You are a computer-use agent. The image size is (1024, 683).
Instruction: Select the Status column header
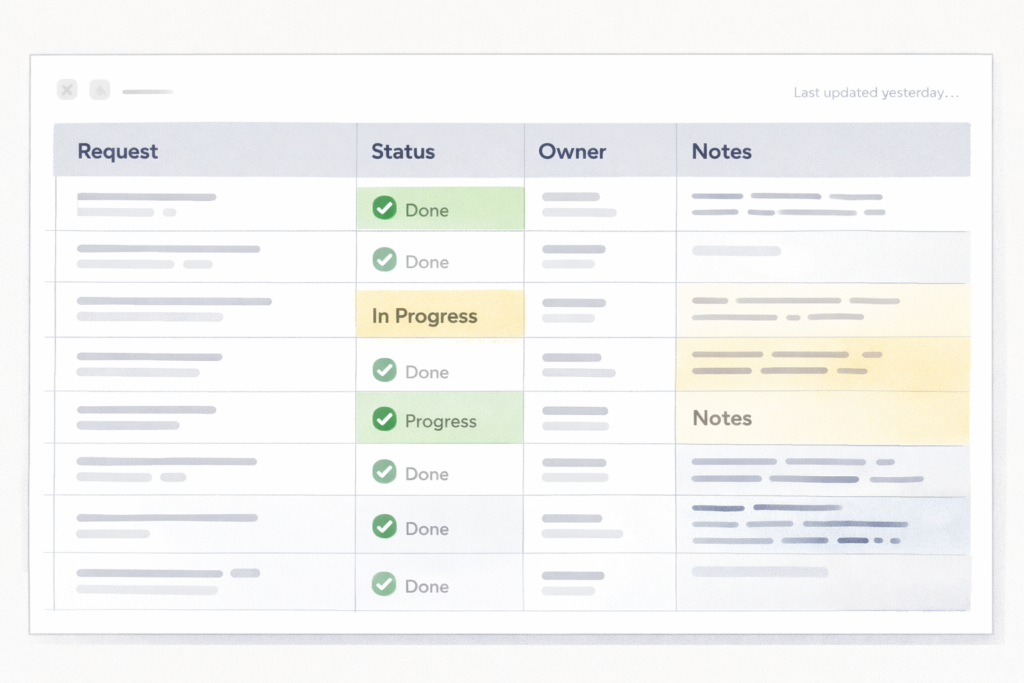point(403,151)
